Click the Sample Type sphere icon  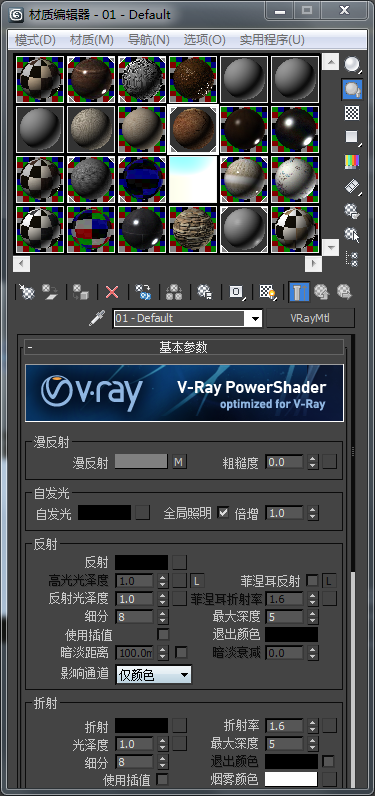click(352, 64)
